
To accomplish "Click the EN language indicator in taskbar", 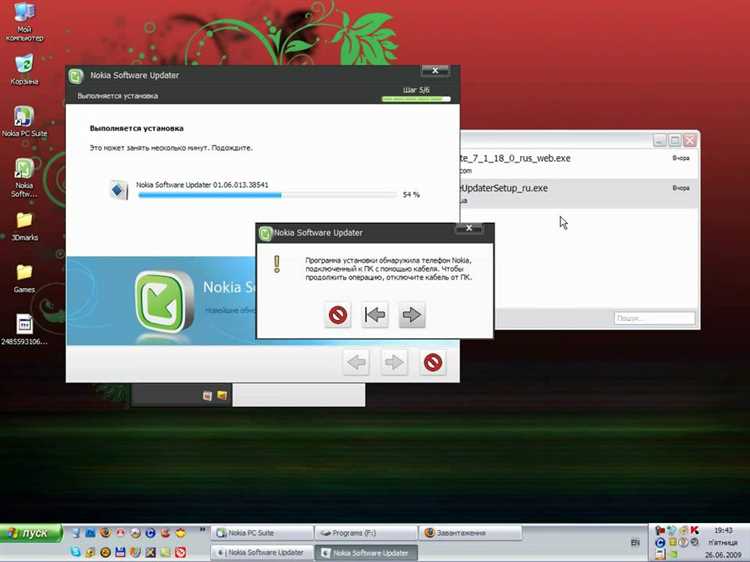I will point(635,542).
